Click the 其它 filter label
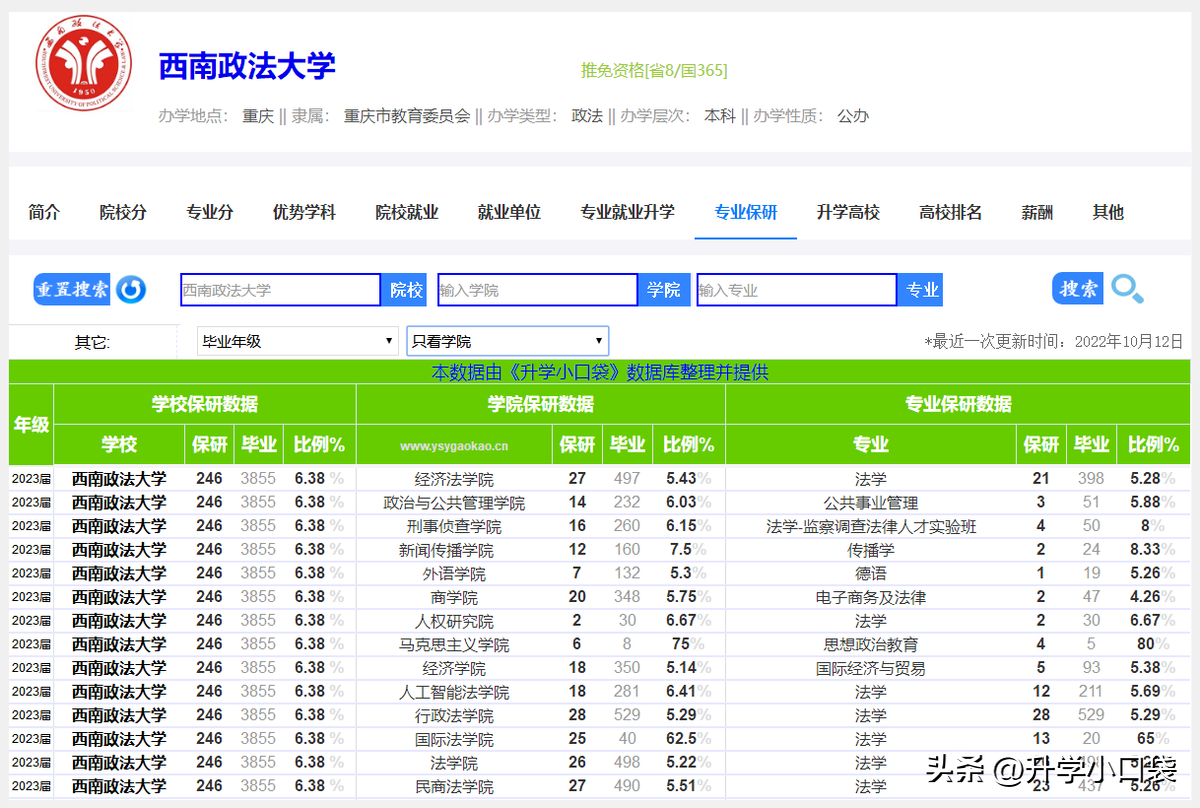The image size is (1200, 808). (91, 342)
